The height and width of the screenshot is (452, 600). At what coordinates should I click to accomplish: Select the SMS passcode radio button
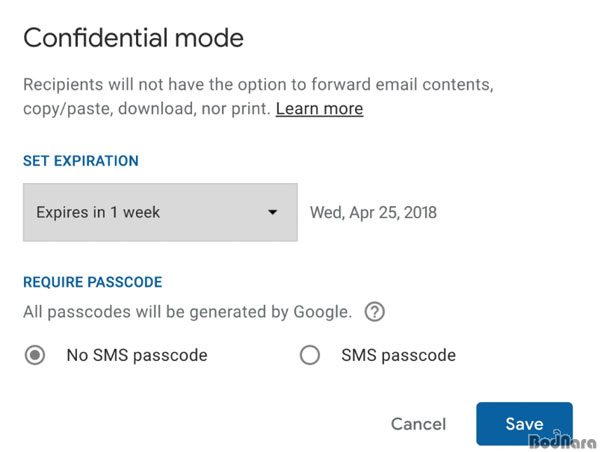click(x=310, y=355)
